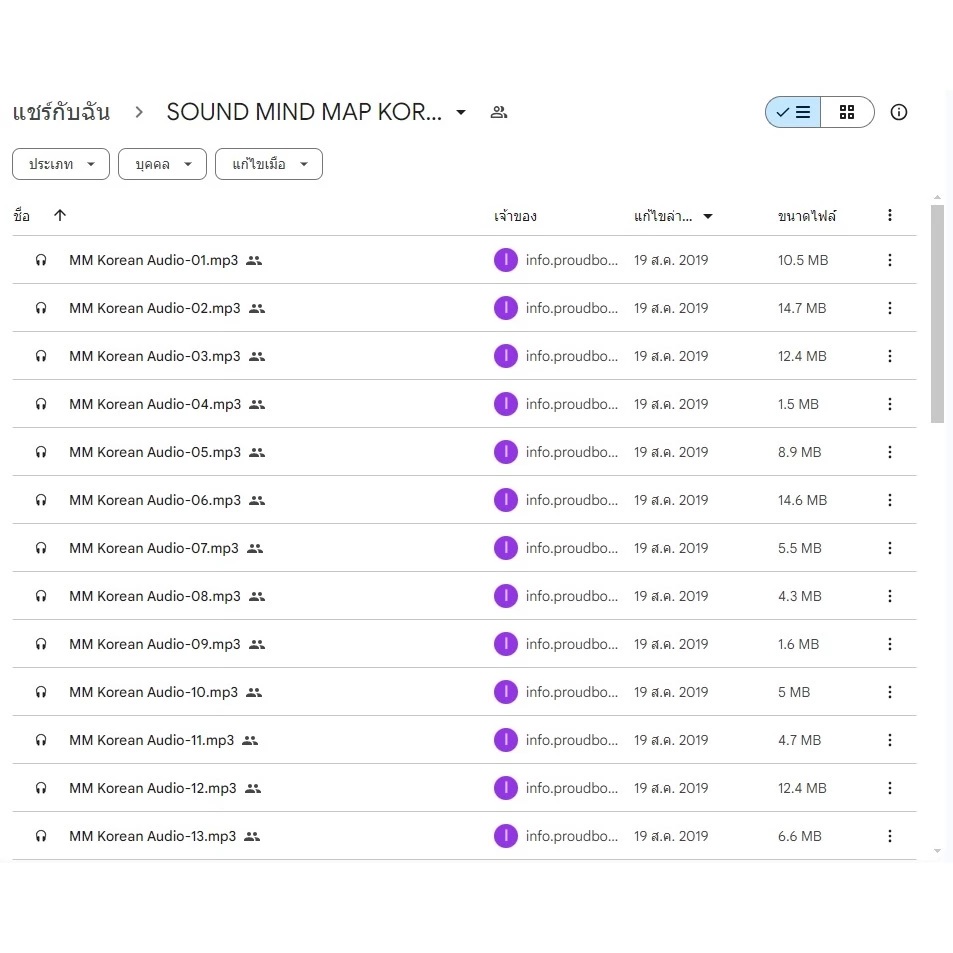Open the แก้ไขเมื่อ filter dropdown
The image size is (953, 953).
[268, 164]
